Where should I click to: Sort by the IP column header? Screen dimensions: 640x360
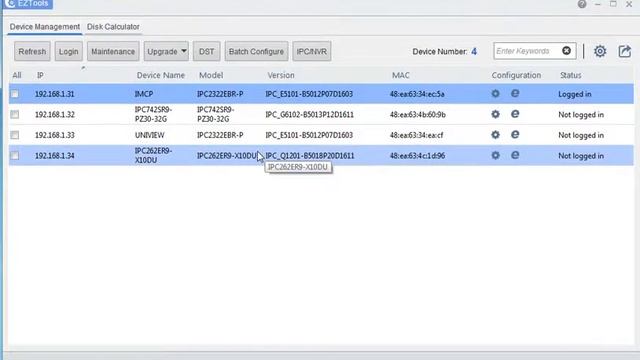tap(40, 76)
